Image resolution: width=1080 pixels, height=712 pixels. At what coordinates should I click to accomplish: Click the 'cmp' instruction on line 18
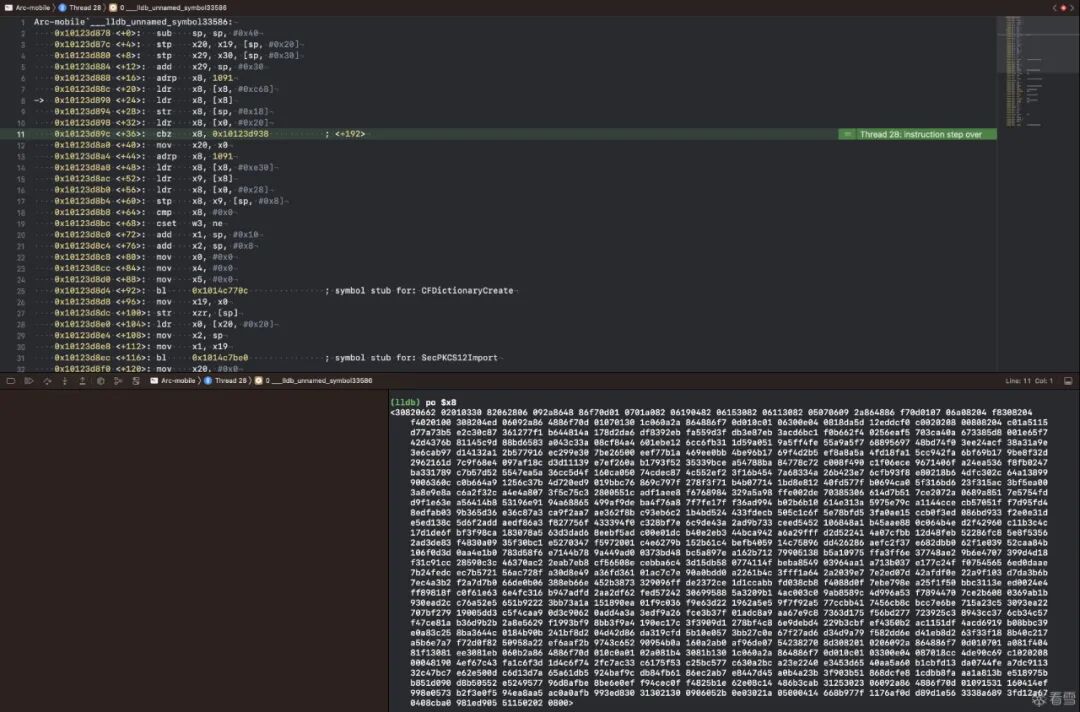point(164,212)
